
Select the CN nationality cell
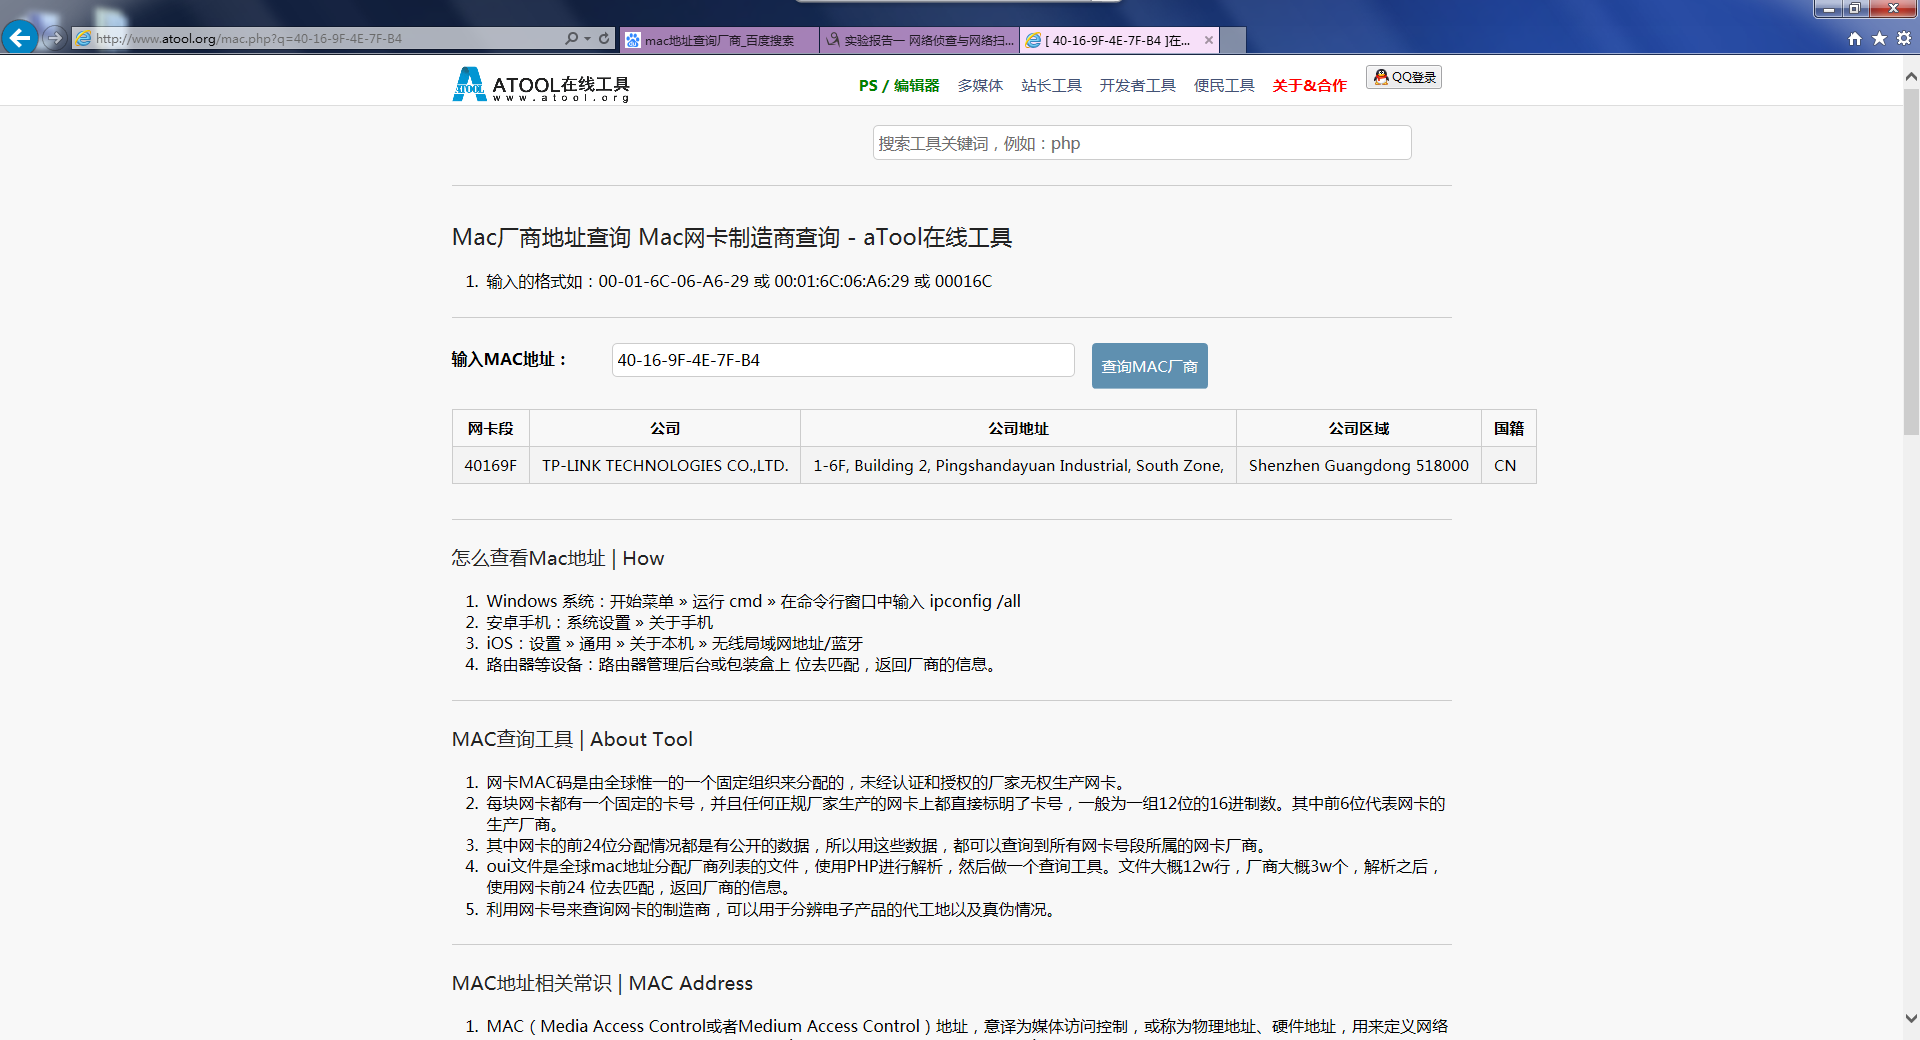coord(1509,465)
